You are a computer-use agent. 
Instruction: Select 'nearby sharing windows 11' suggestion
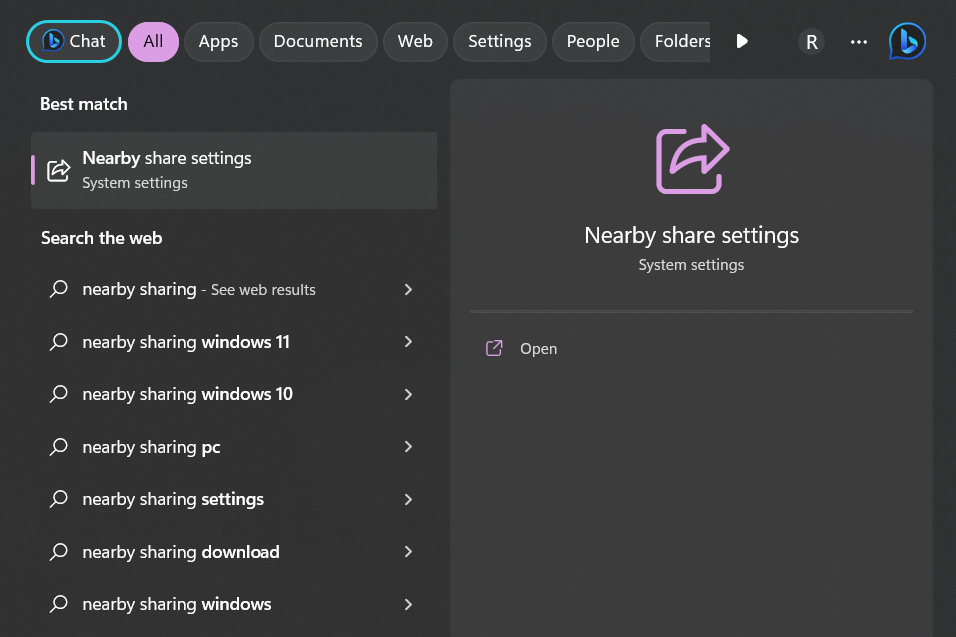234,342
